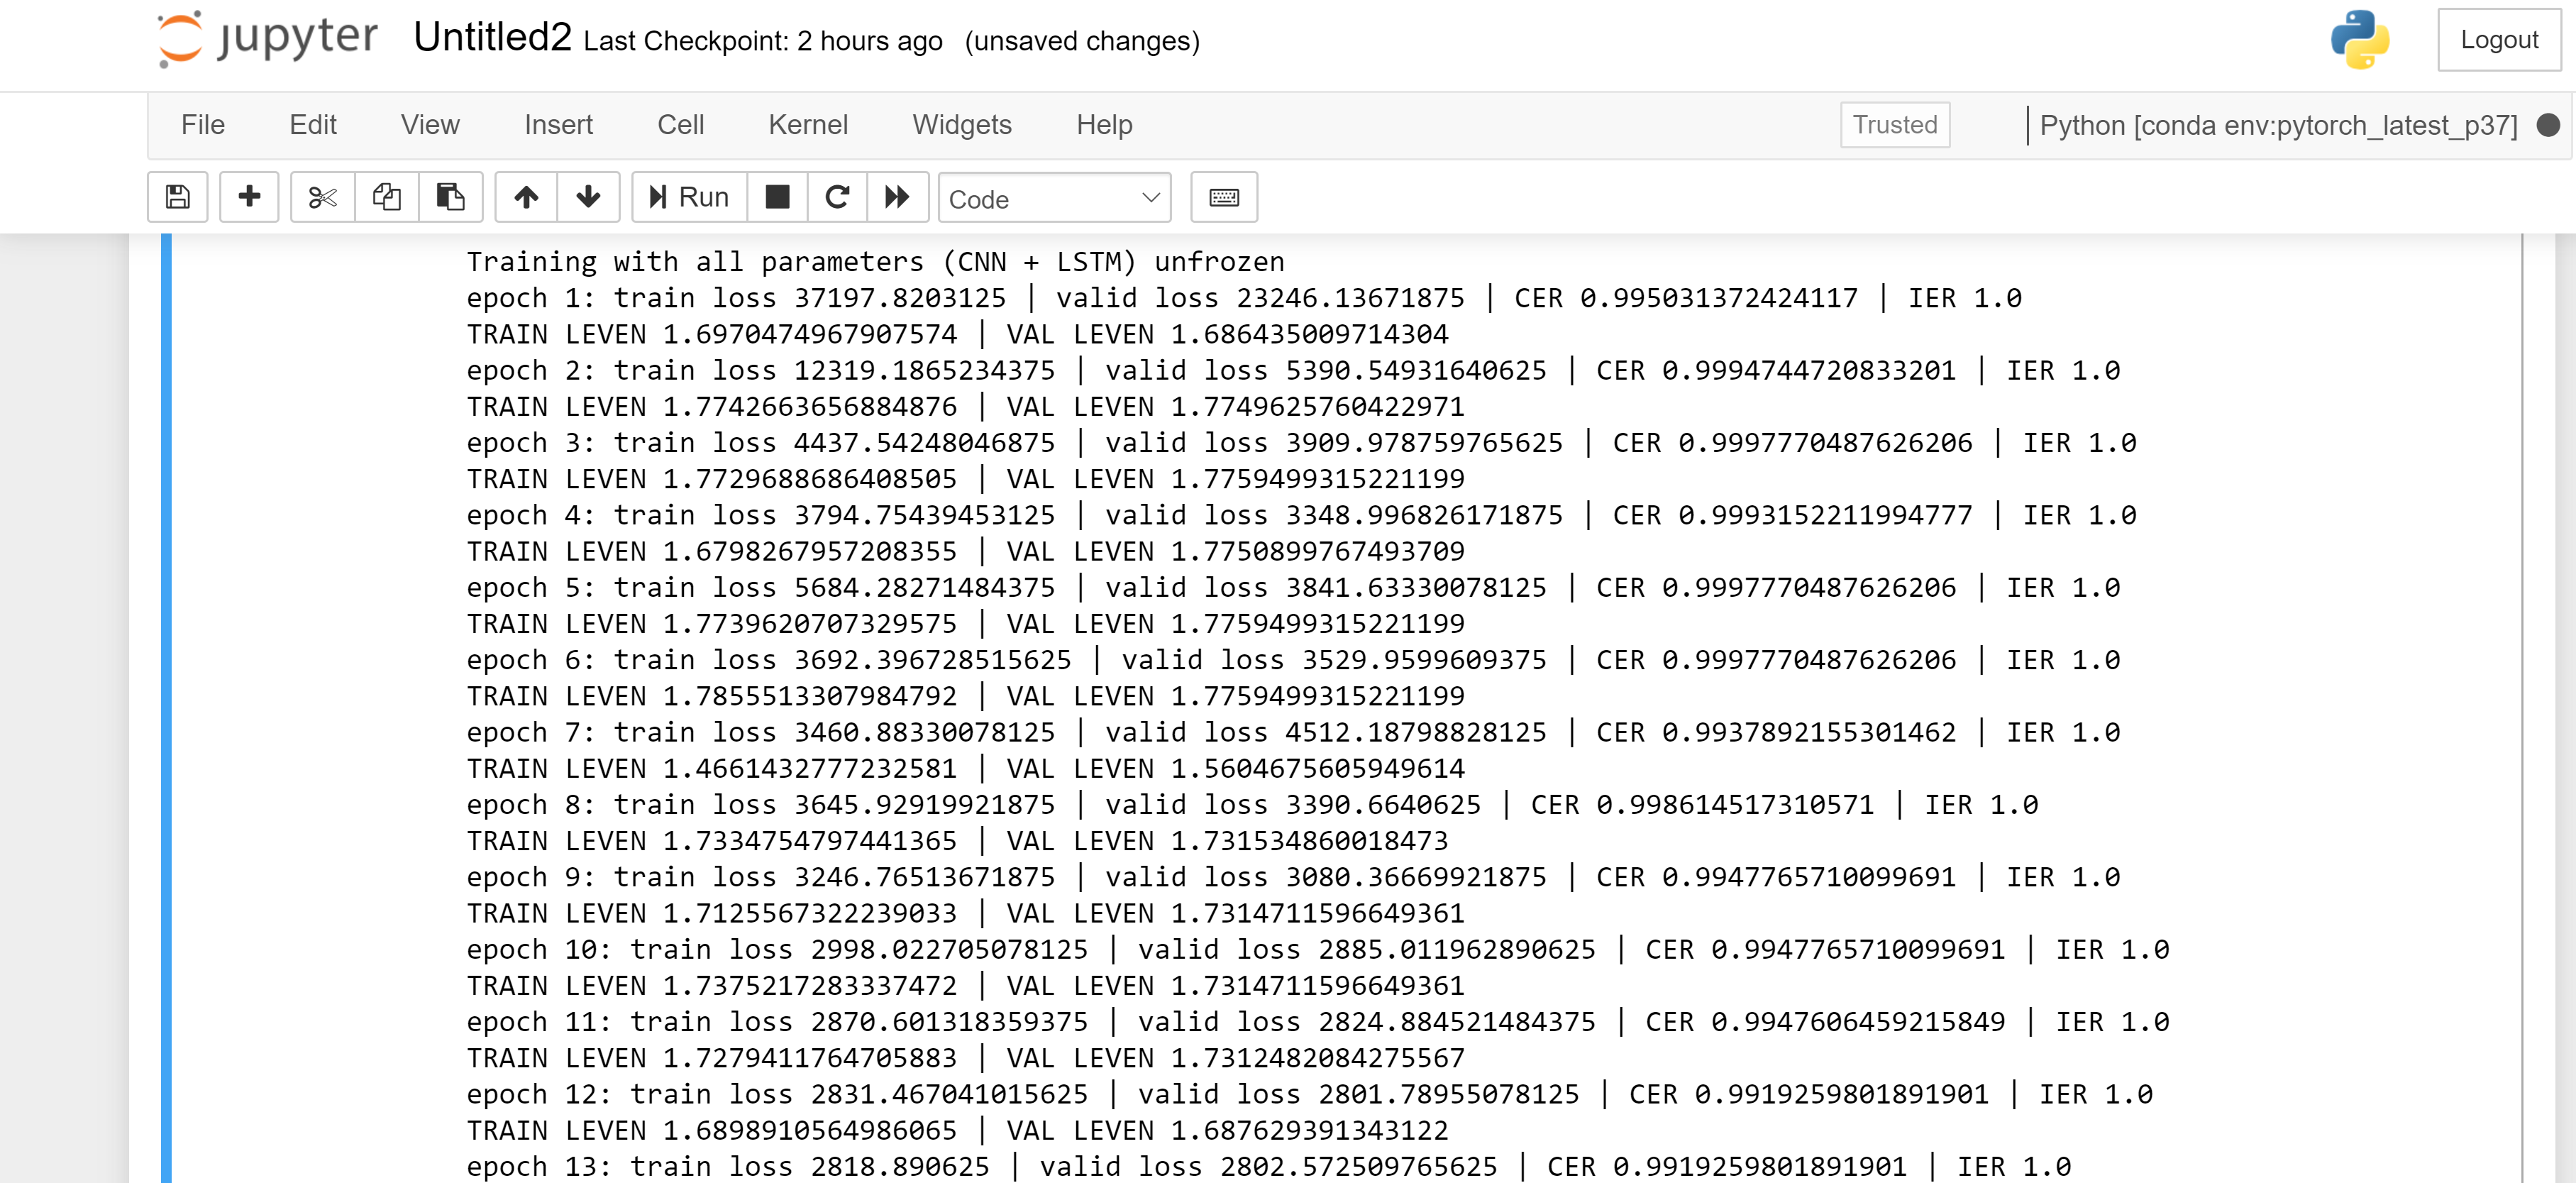Open the cell type dropdown showing Code

pos(1054,198)
